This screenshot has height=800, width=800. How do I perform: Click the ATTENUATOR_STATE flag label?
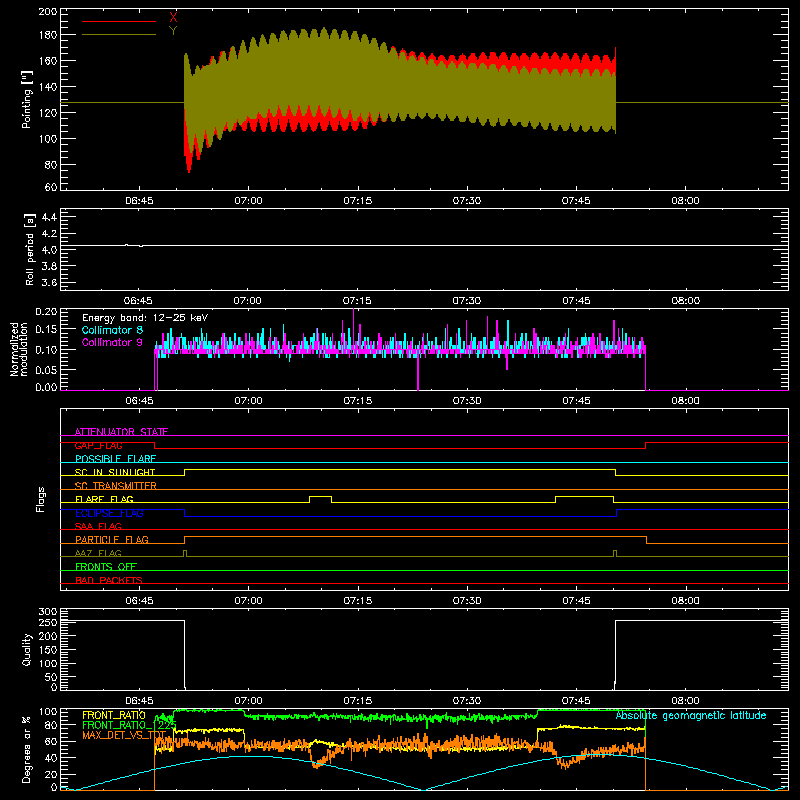coord(121,432)
